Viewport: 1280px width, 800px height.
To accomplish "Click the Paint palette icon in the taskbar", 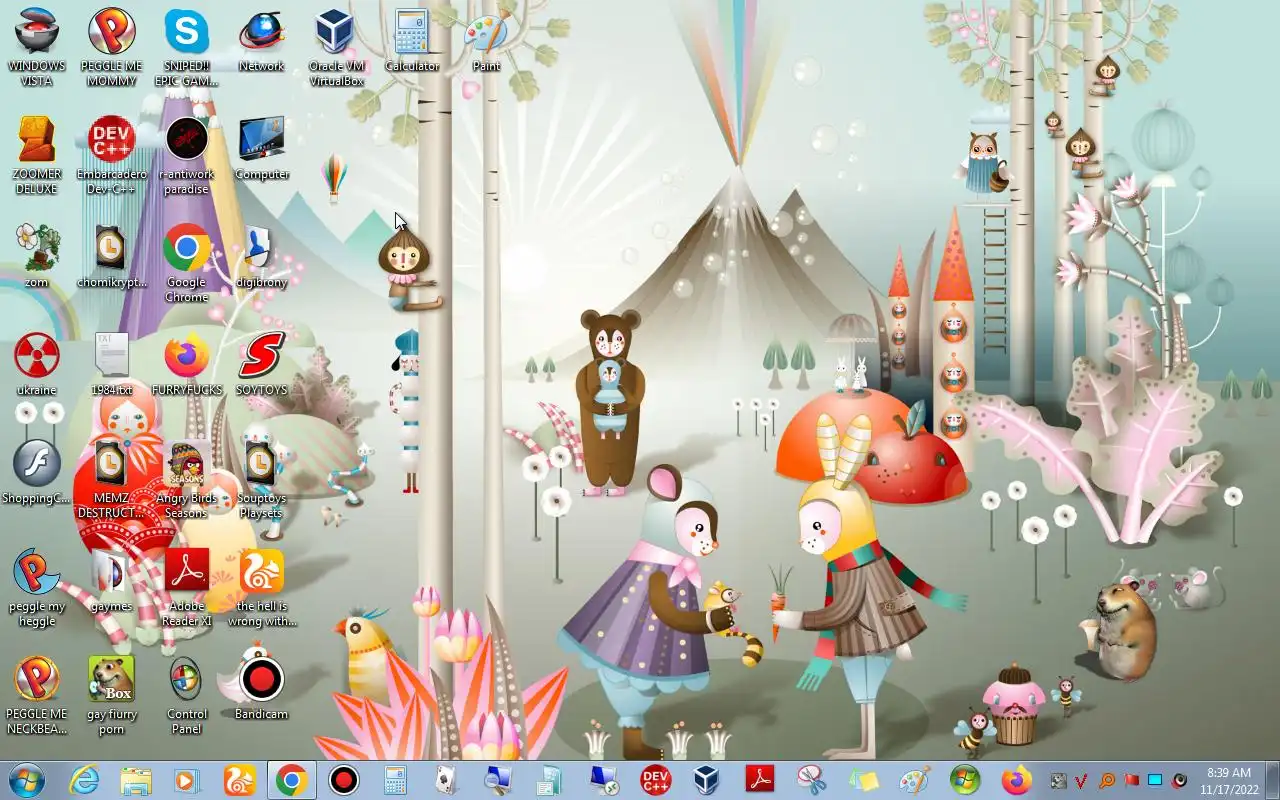I will 914,780.
